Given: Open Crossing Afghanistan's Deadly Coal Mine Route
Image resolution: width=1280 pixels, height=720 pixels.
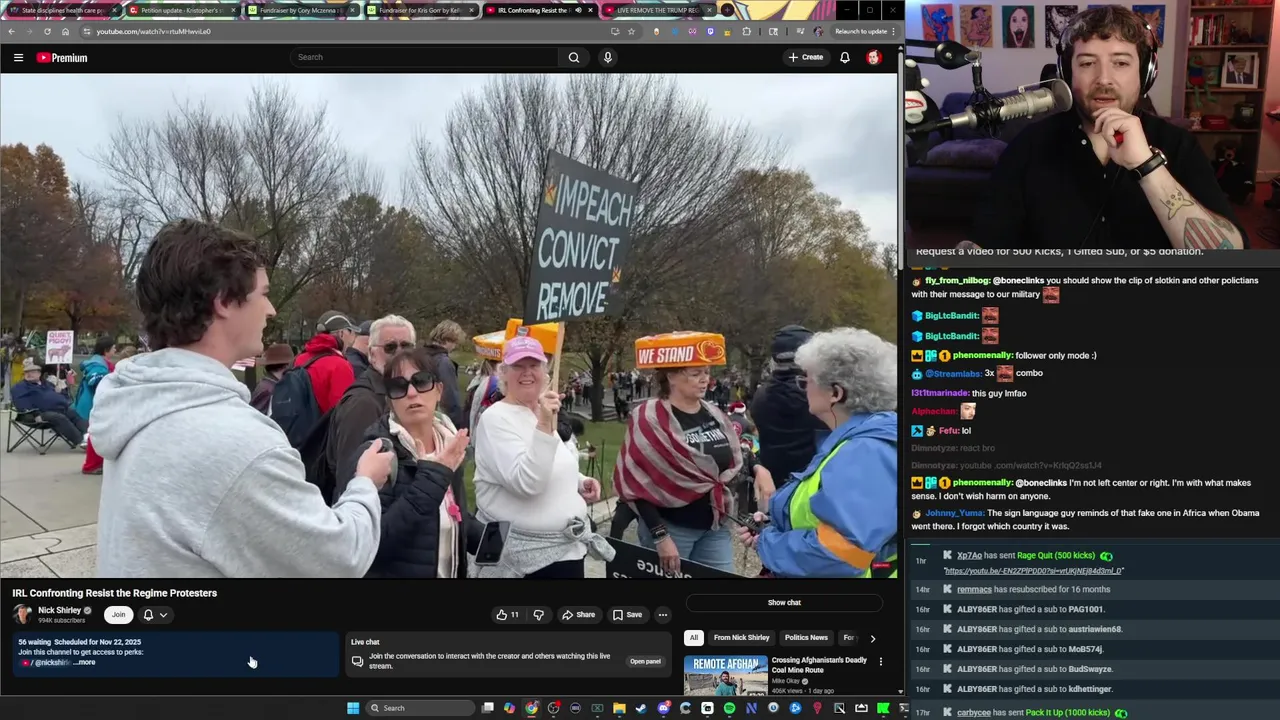Looking at the screenshot, I should coord(819,664).
